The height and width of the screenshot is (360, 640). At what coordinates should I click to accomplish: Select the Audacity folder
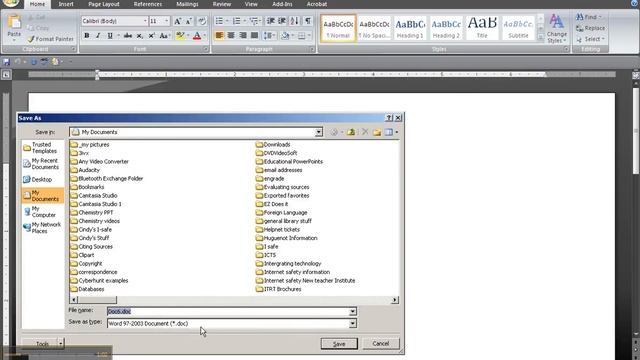pos(85,170)
